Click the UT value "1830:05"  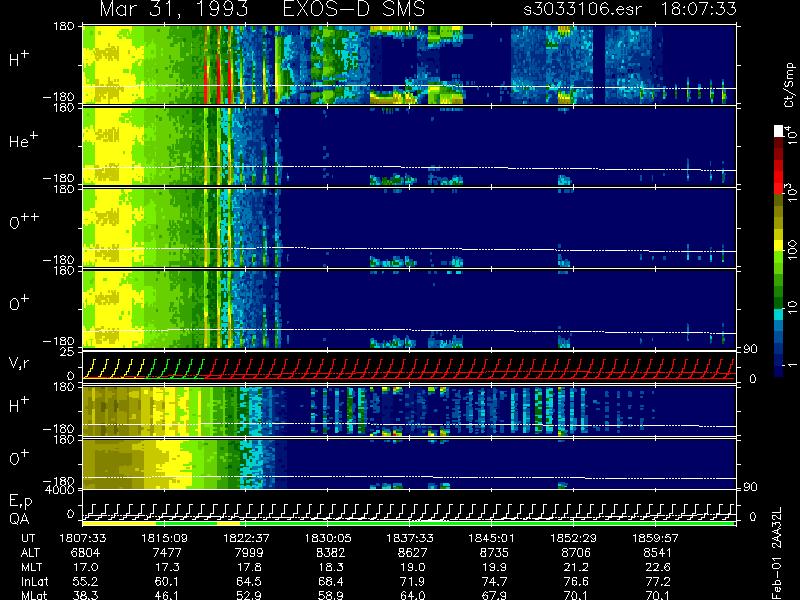[x=328, y=538]
